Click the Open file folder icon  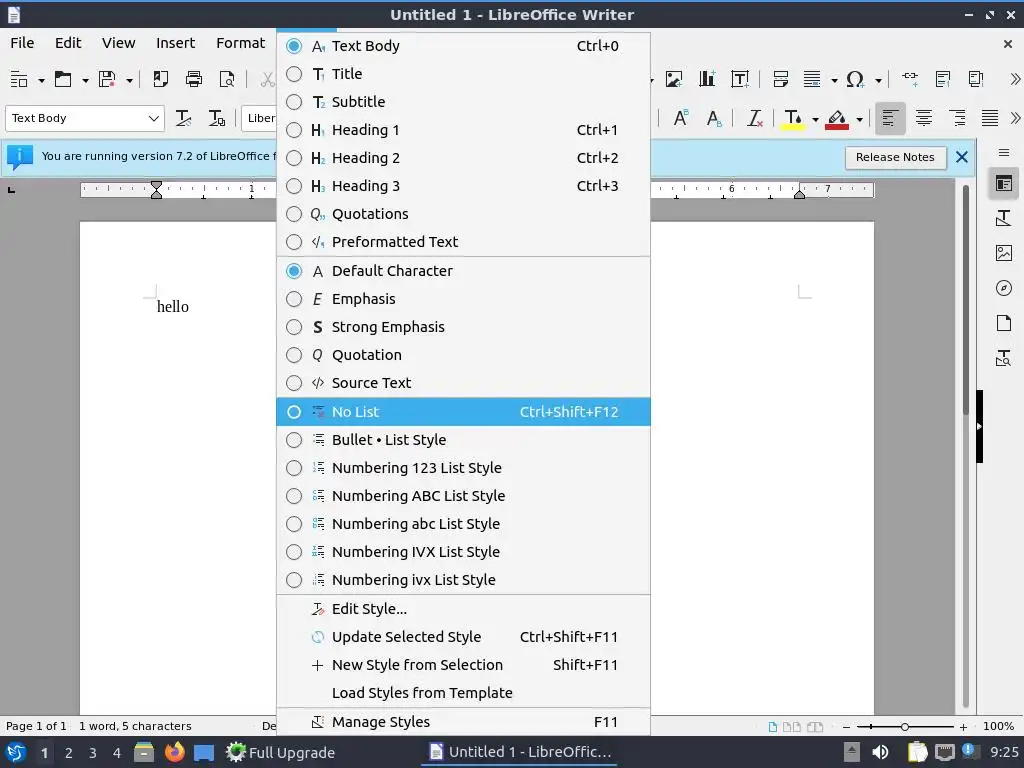click(63, 80)
